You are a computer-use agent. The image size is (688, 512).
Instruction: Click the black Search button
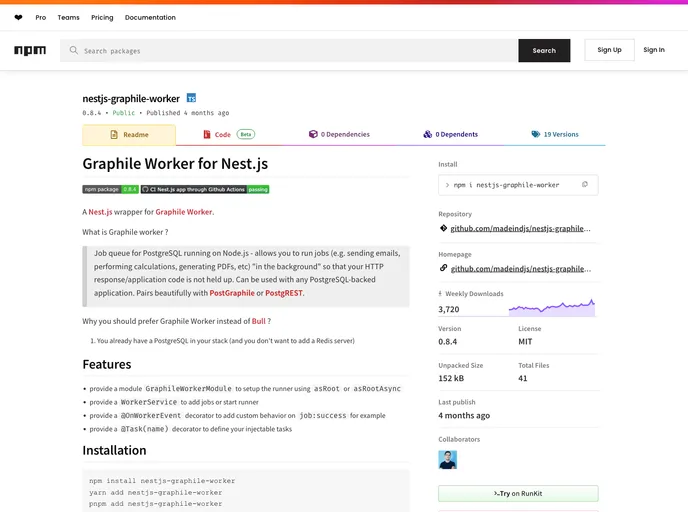click(x=544, y=50)
